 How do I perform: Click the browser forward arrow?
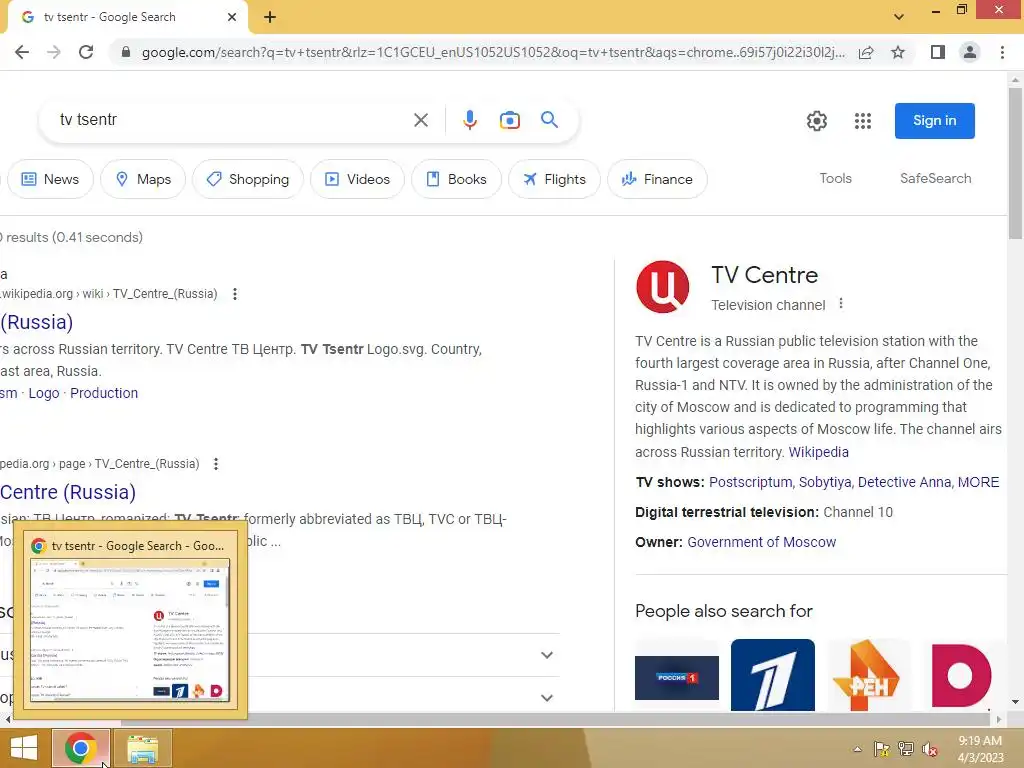[54, 52]
